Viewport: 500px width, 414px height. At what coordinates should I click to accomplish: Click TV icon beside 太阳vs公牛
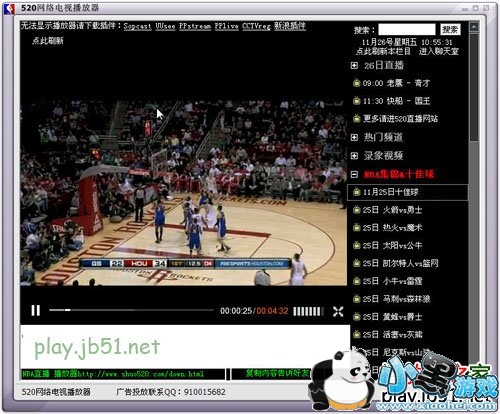[x=357, y=245]
